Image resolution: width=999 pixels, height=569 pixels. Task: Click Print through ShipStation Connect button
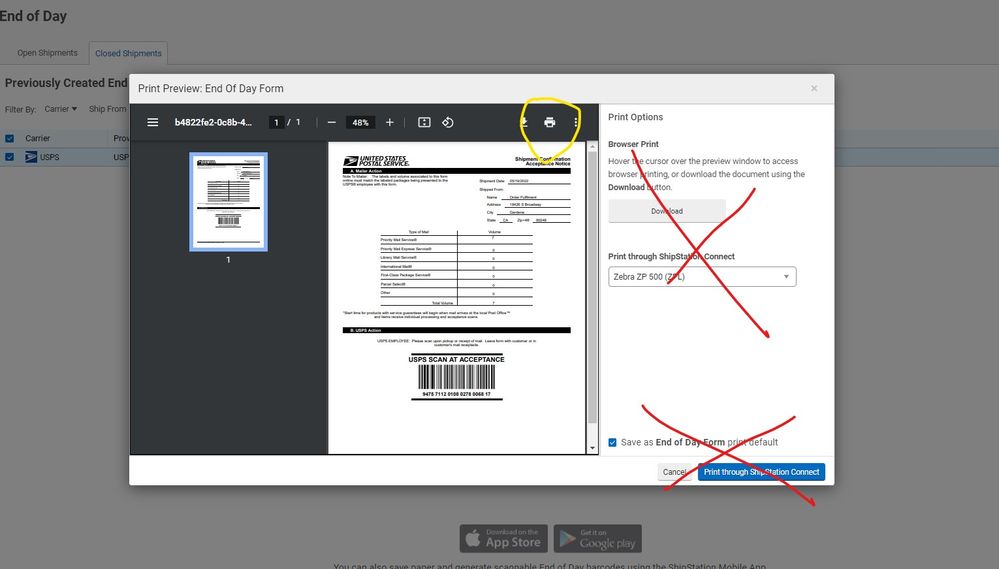[x=761, y=472]
